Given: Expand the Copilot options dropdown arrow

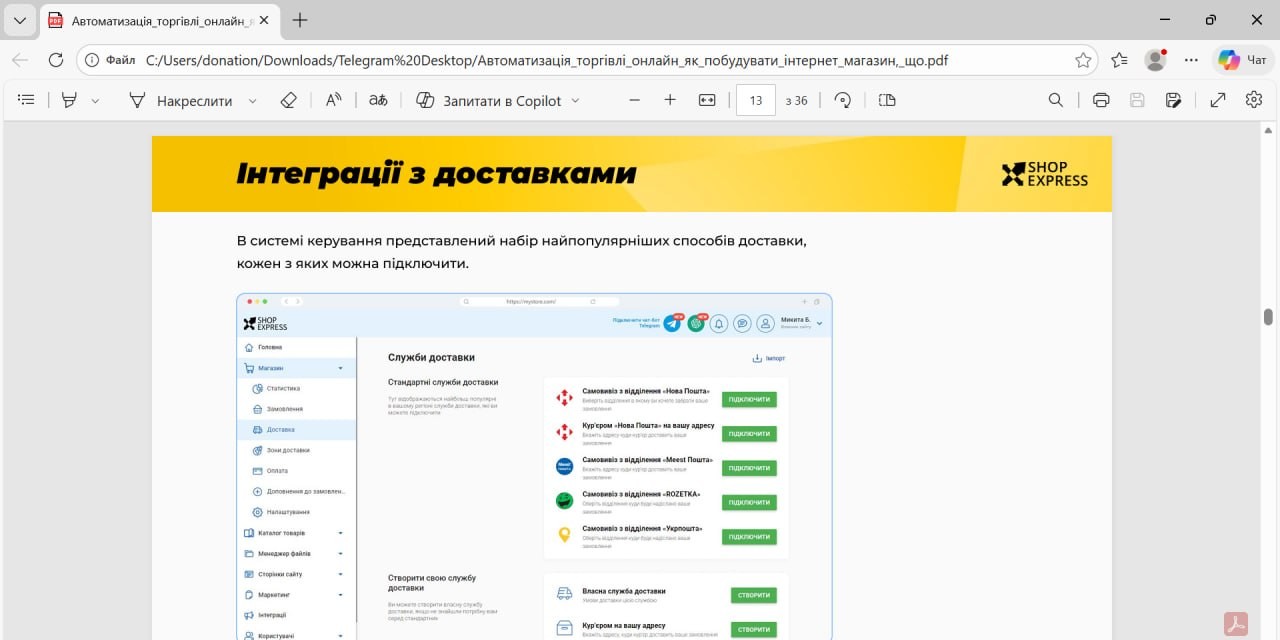Looking at the screenshot, I should pyautogui.click(x=575, y=101).
